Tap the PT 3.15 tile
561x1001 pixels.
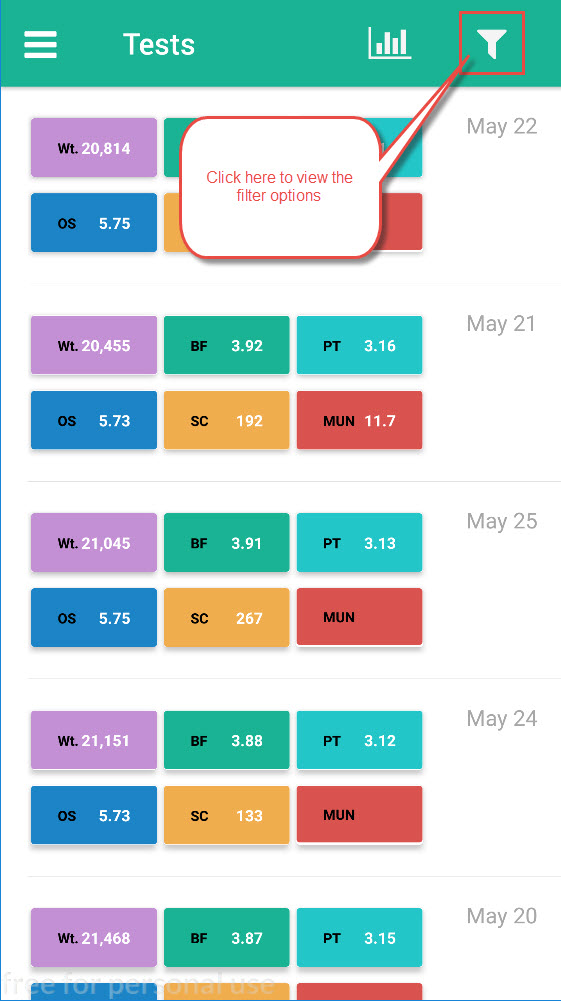point(359,938)
